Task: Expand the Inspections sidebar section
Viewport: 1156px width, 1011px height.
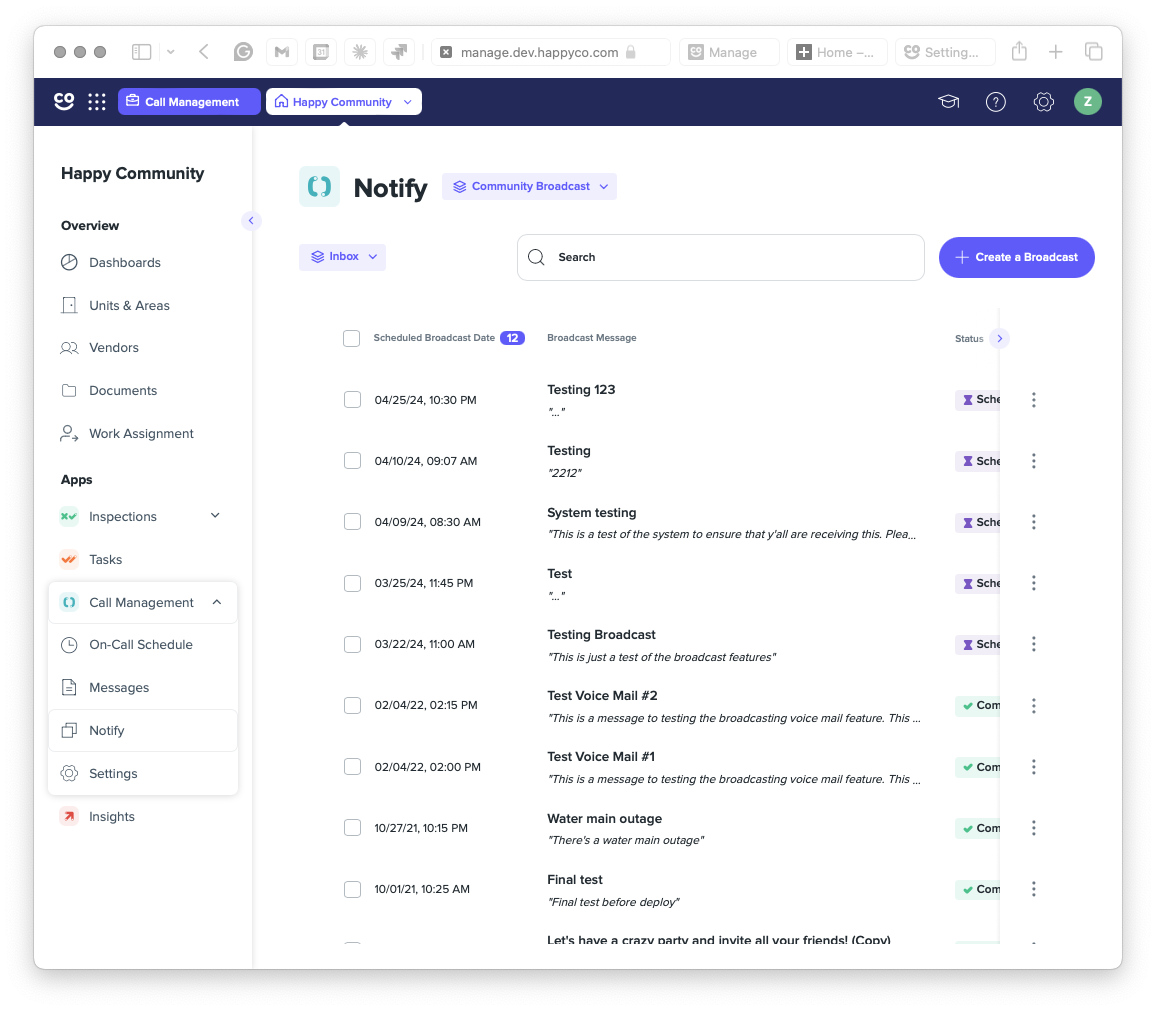Action: coord(215,516)
